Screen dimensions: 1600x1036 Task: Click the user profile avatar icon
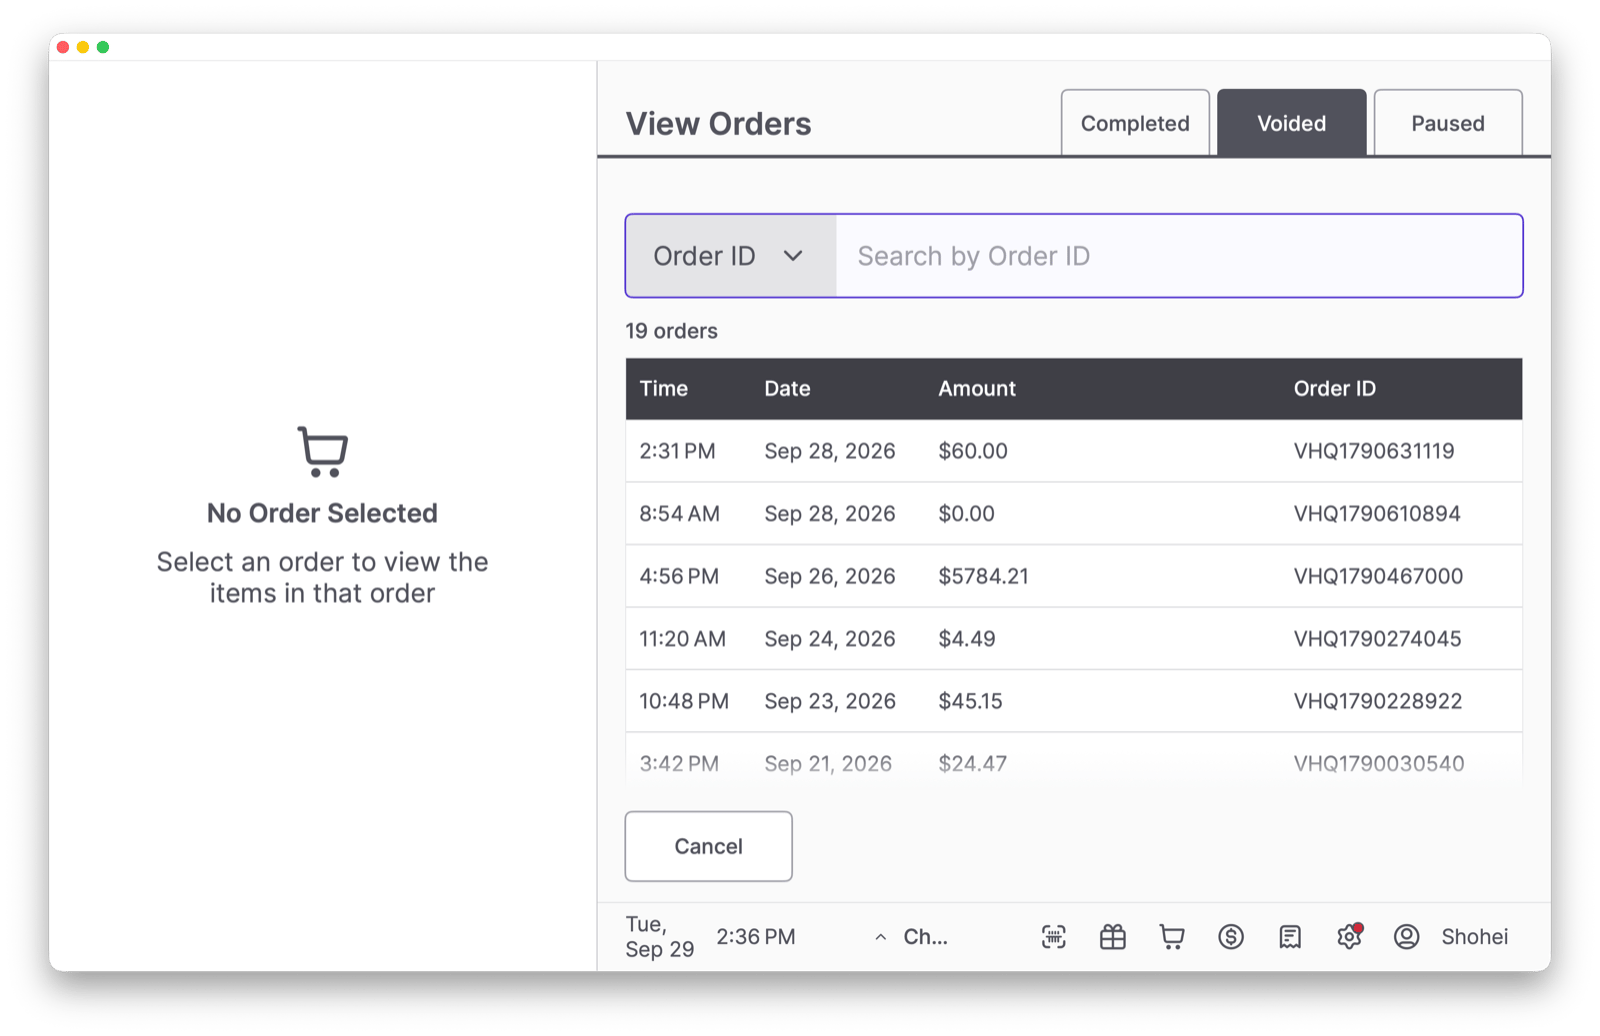(1407, 937)
